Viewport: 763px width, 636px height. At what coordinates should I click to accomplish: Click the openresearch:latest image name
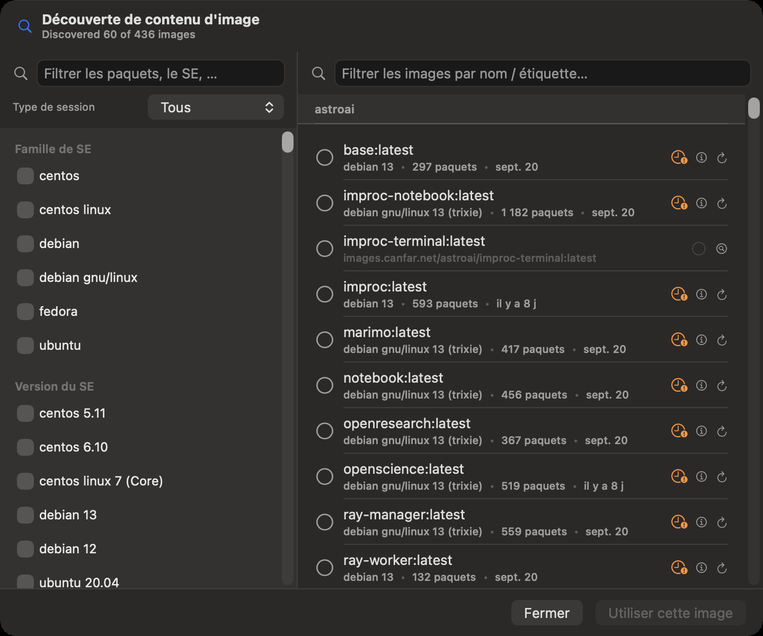(407, 423)
